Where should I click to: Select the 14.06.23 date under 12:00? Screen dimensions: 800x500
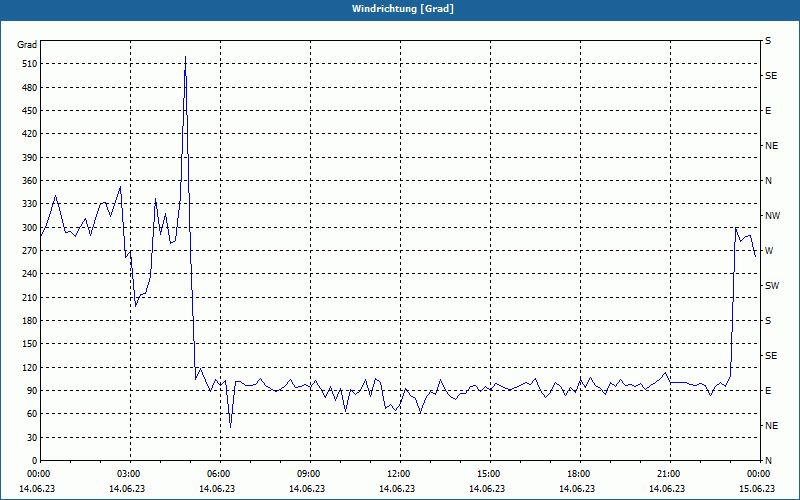point(397,489)
